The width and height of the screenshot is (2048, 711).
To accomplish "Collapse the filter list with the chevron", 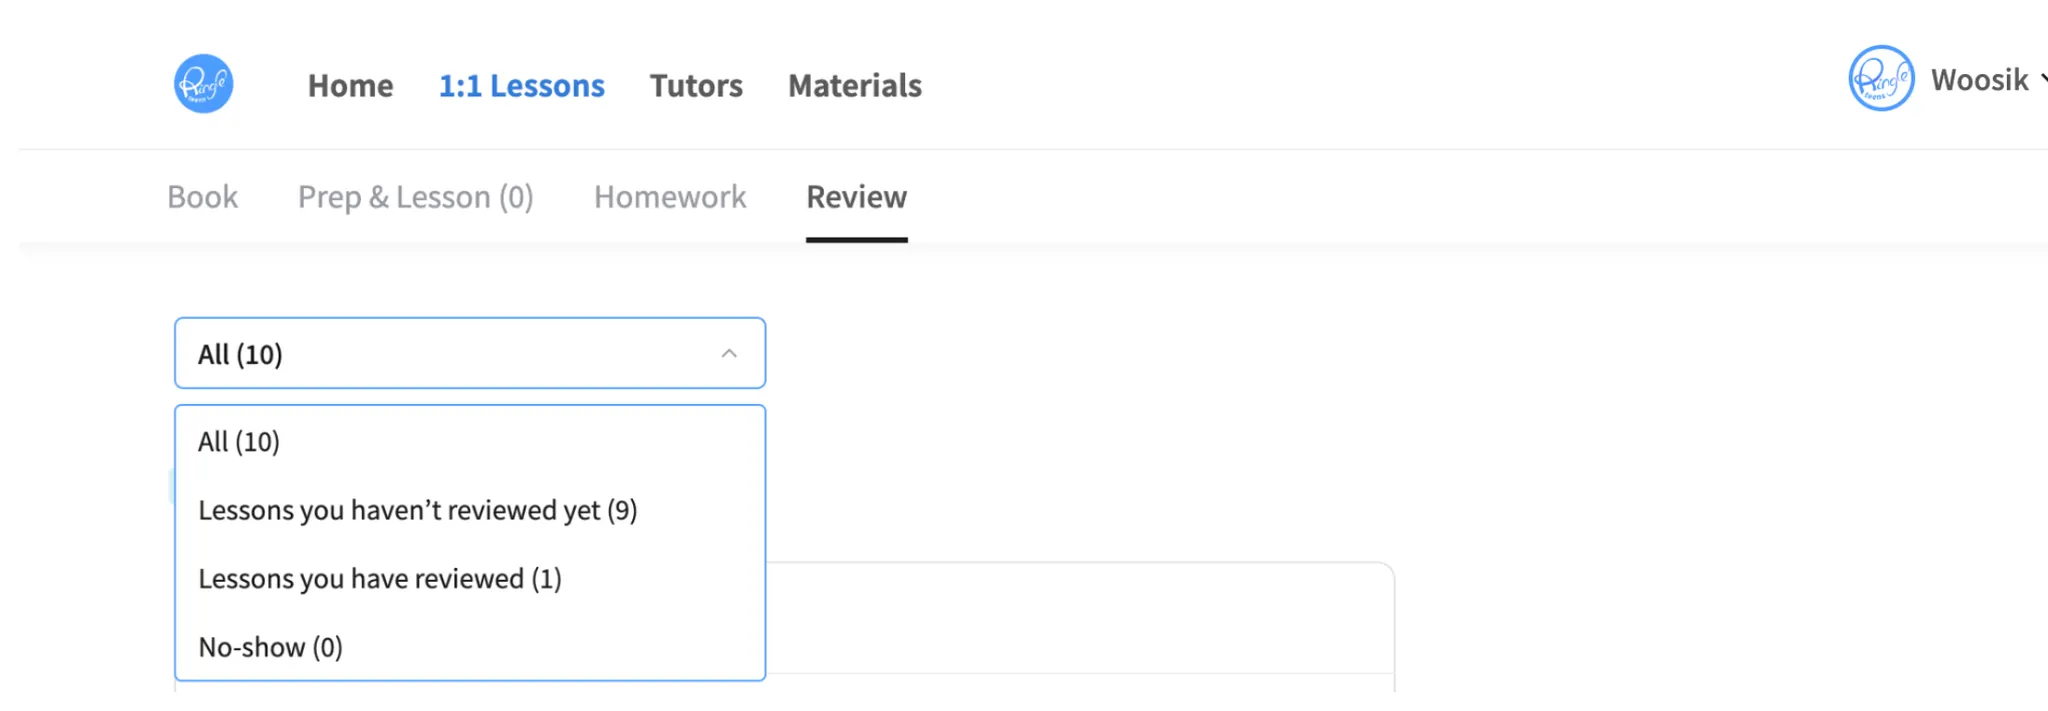I will 729,354.
